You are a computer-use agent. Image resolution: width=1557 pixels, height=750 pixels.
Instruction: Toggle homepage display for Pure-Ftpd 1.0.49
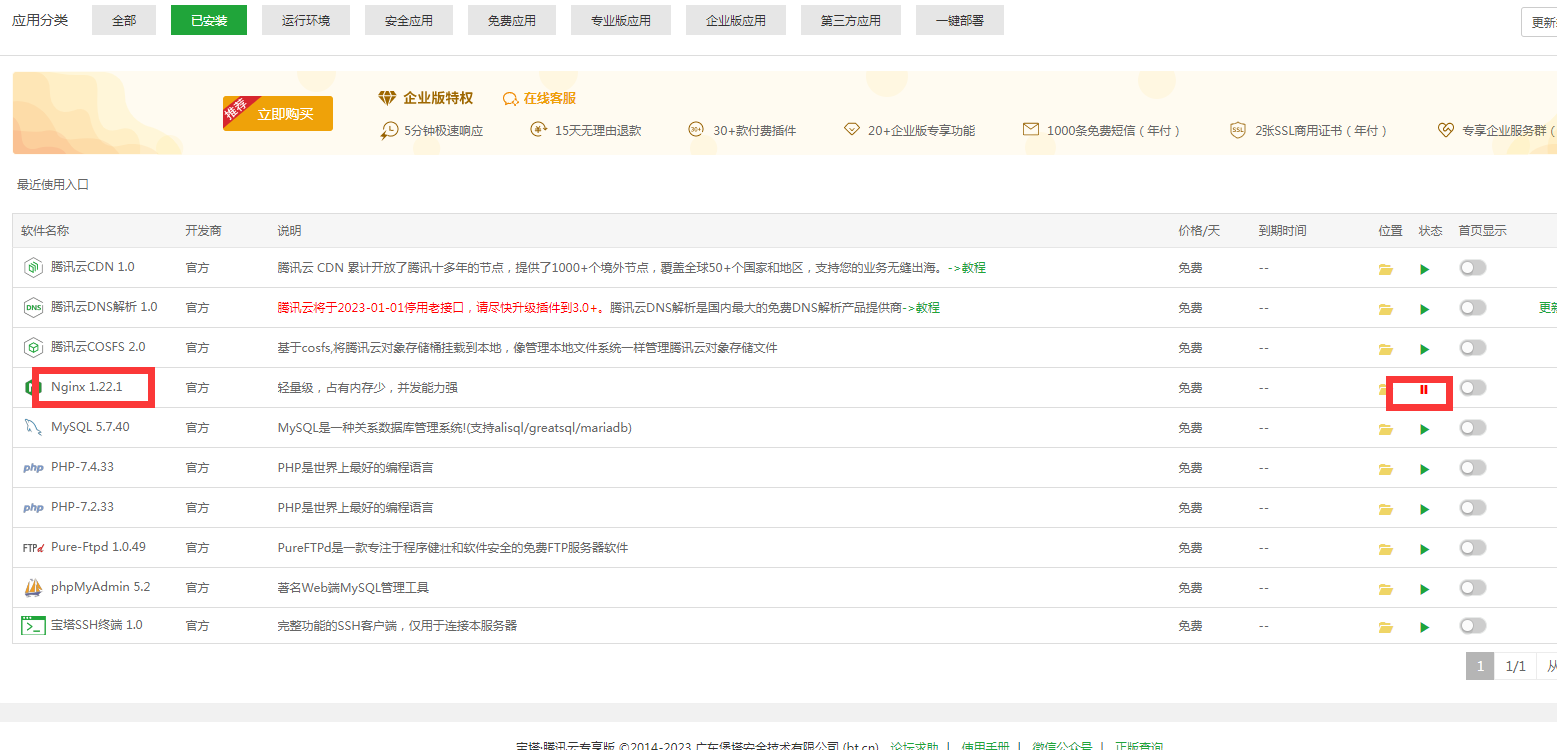(1472, 547)
